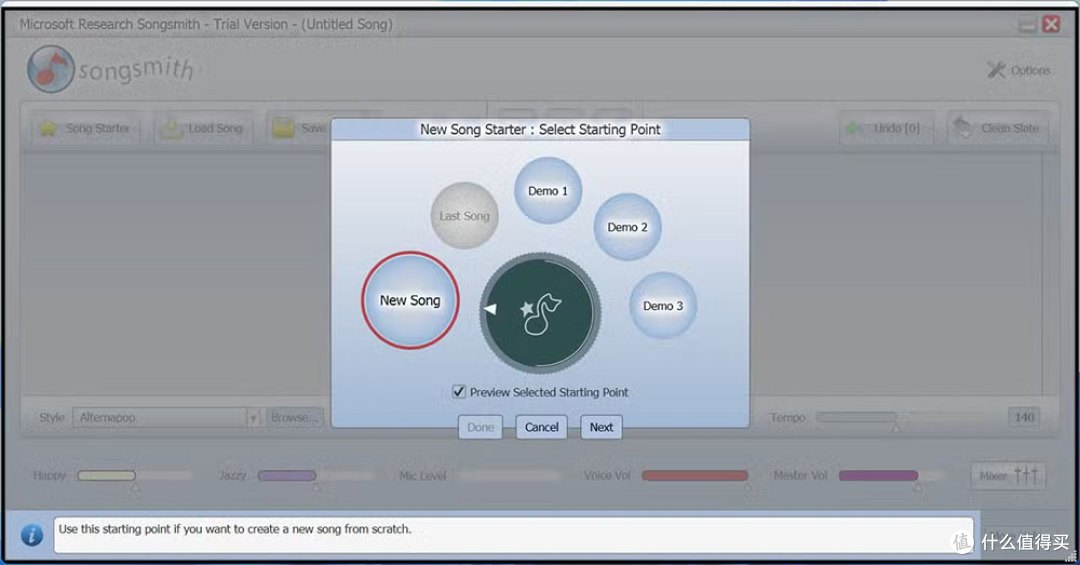Open the Song Starter toolbar button
The image size is (1080, 565).
click(x=85, y=128)
